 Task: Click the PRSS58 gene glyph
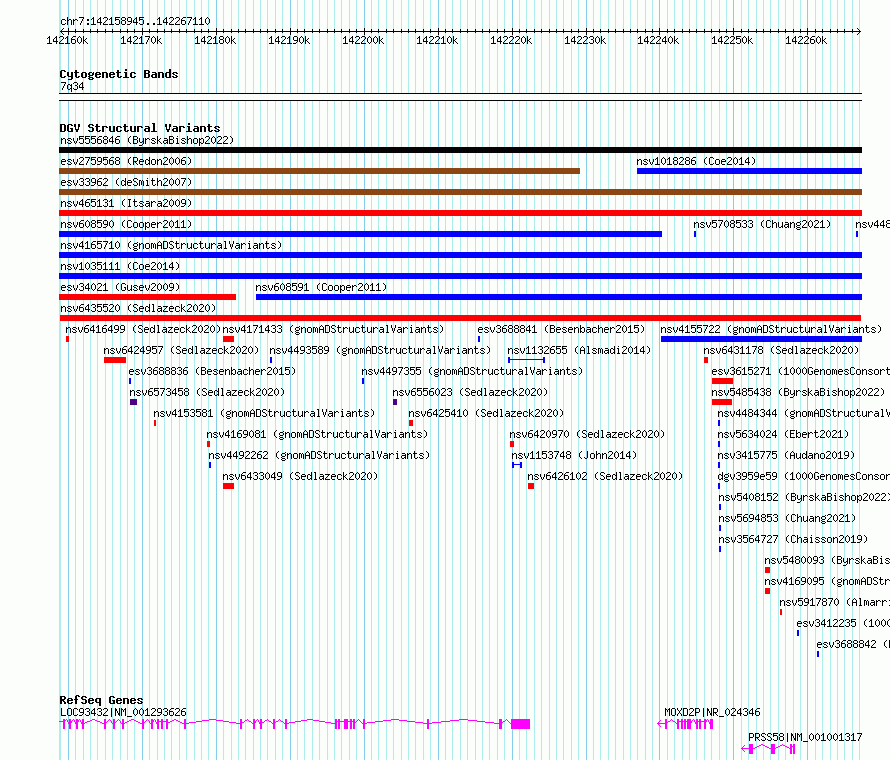(x=769, y=749)
